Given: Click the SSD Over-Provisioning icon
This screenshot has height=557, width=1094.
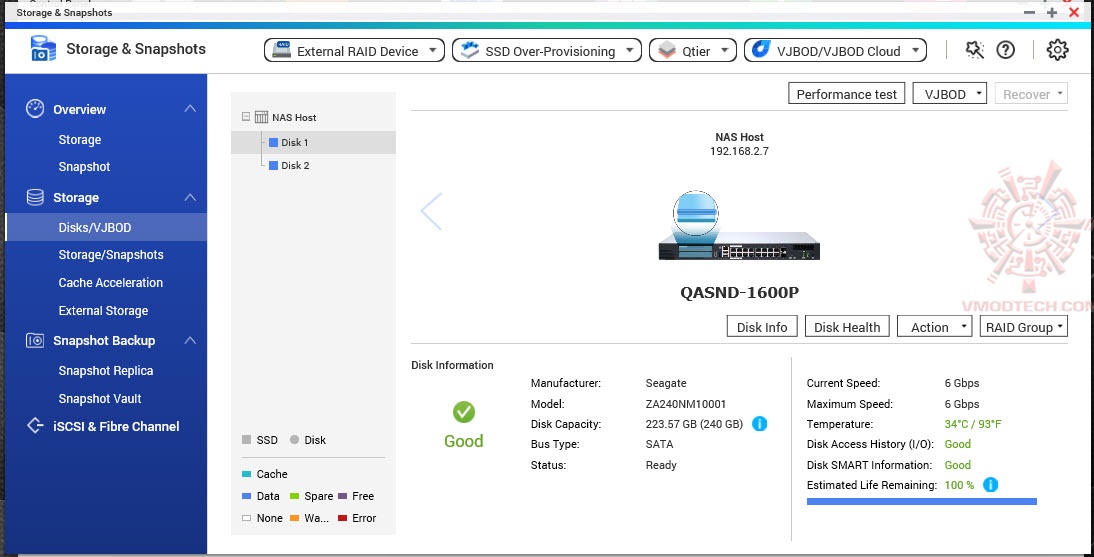Looking at the screenshot, I should click(x=470, y=50).
